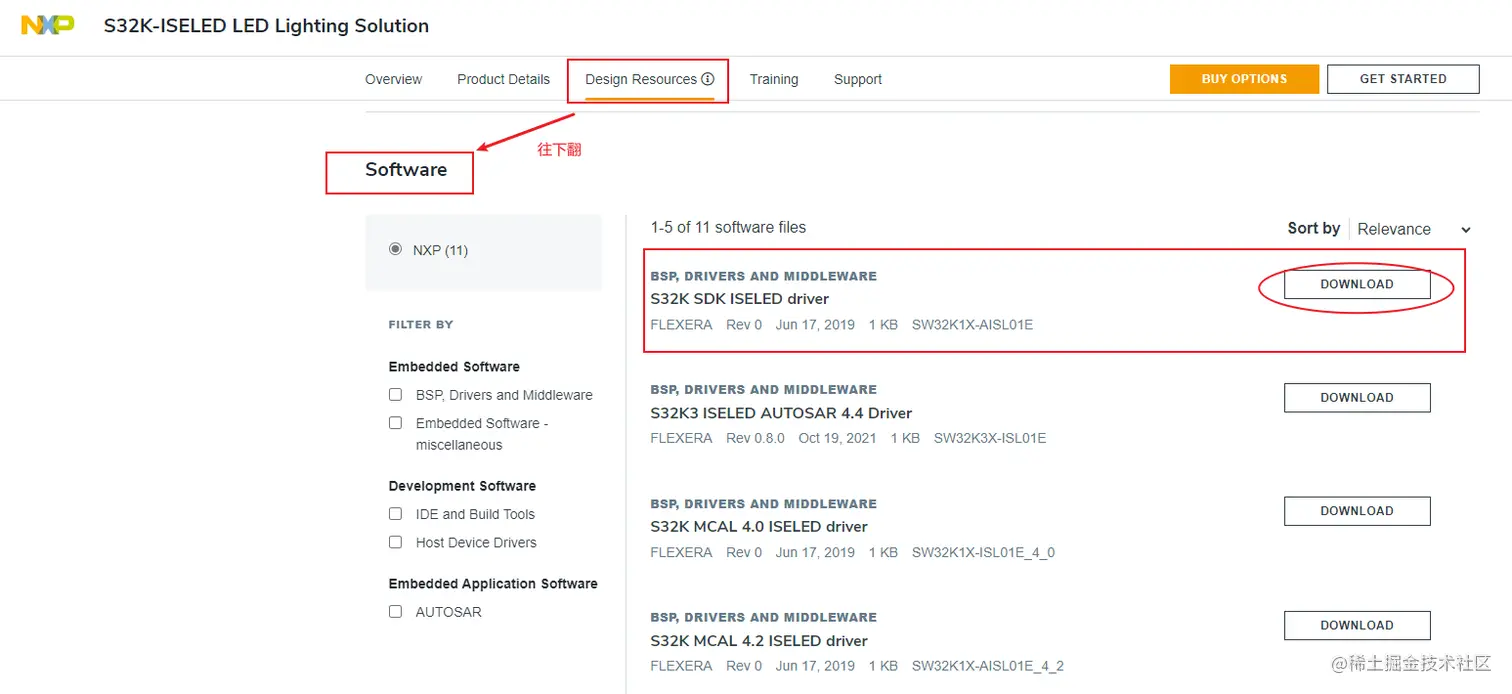Click the 1-5 of 11 software files text
The width and height of the screenshot is (1512, 694).
tap(728, 227)
